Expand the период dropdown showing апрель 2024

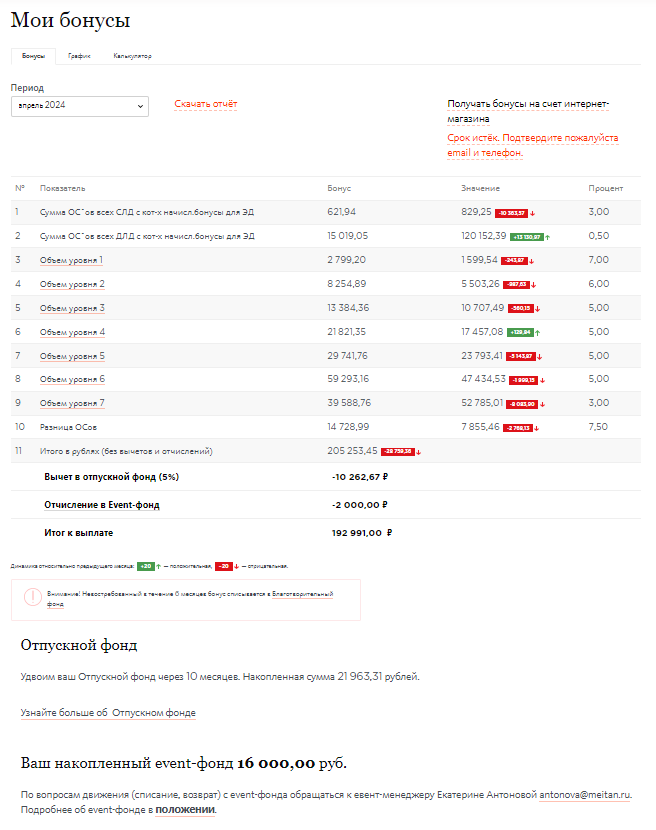(x=79, y=105)
